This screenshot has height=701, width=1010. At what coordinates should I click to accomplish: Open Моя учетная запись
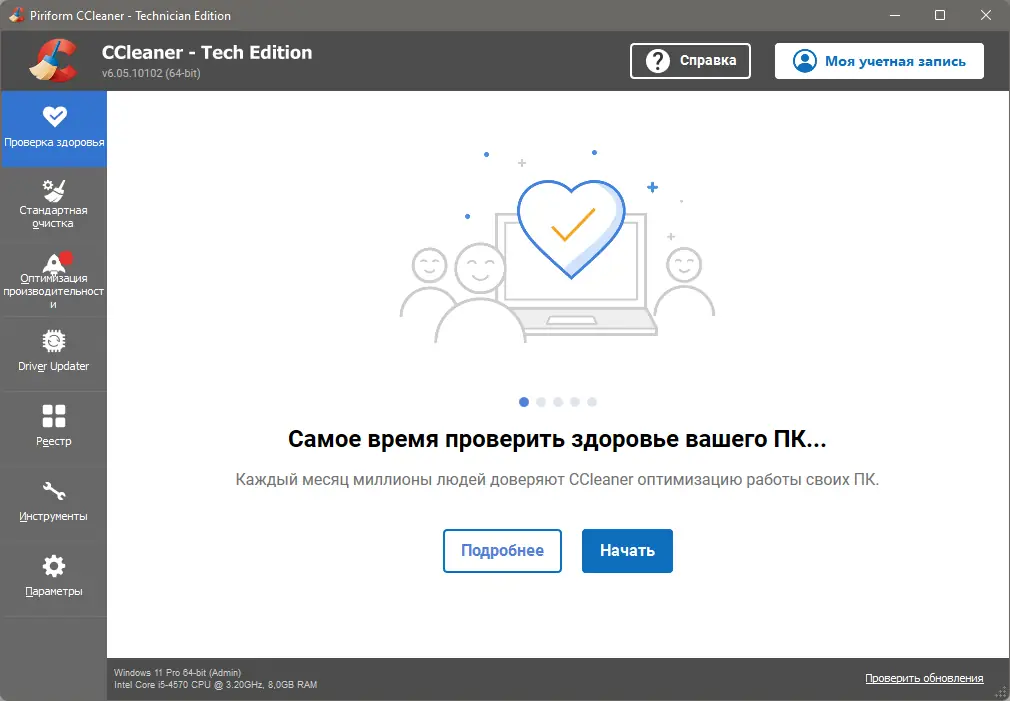pyautogui.click(x=878, y=61)
